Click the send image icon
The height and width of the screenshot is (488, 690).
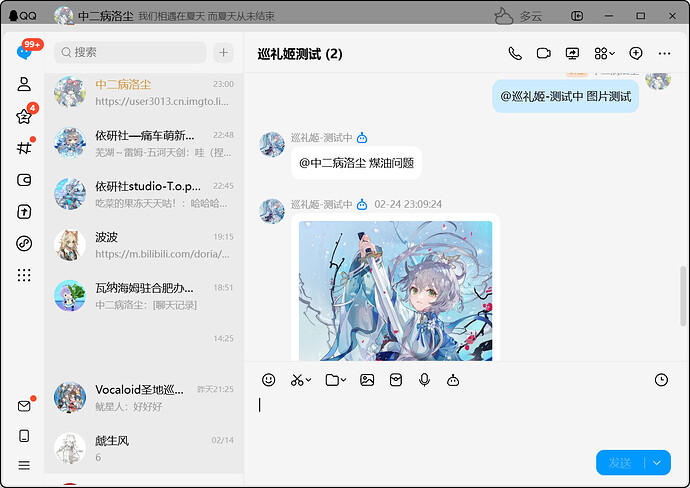click(367, 380)
